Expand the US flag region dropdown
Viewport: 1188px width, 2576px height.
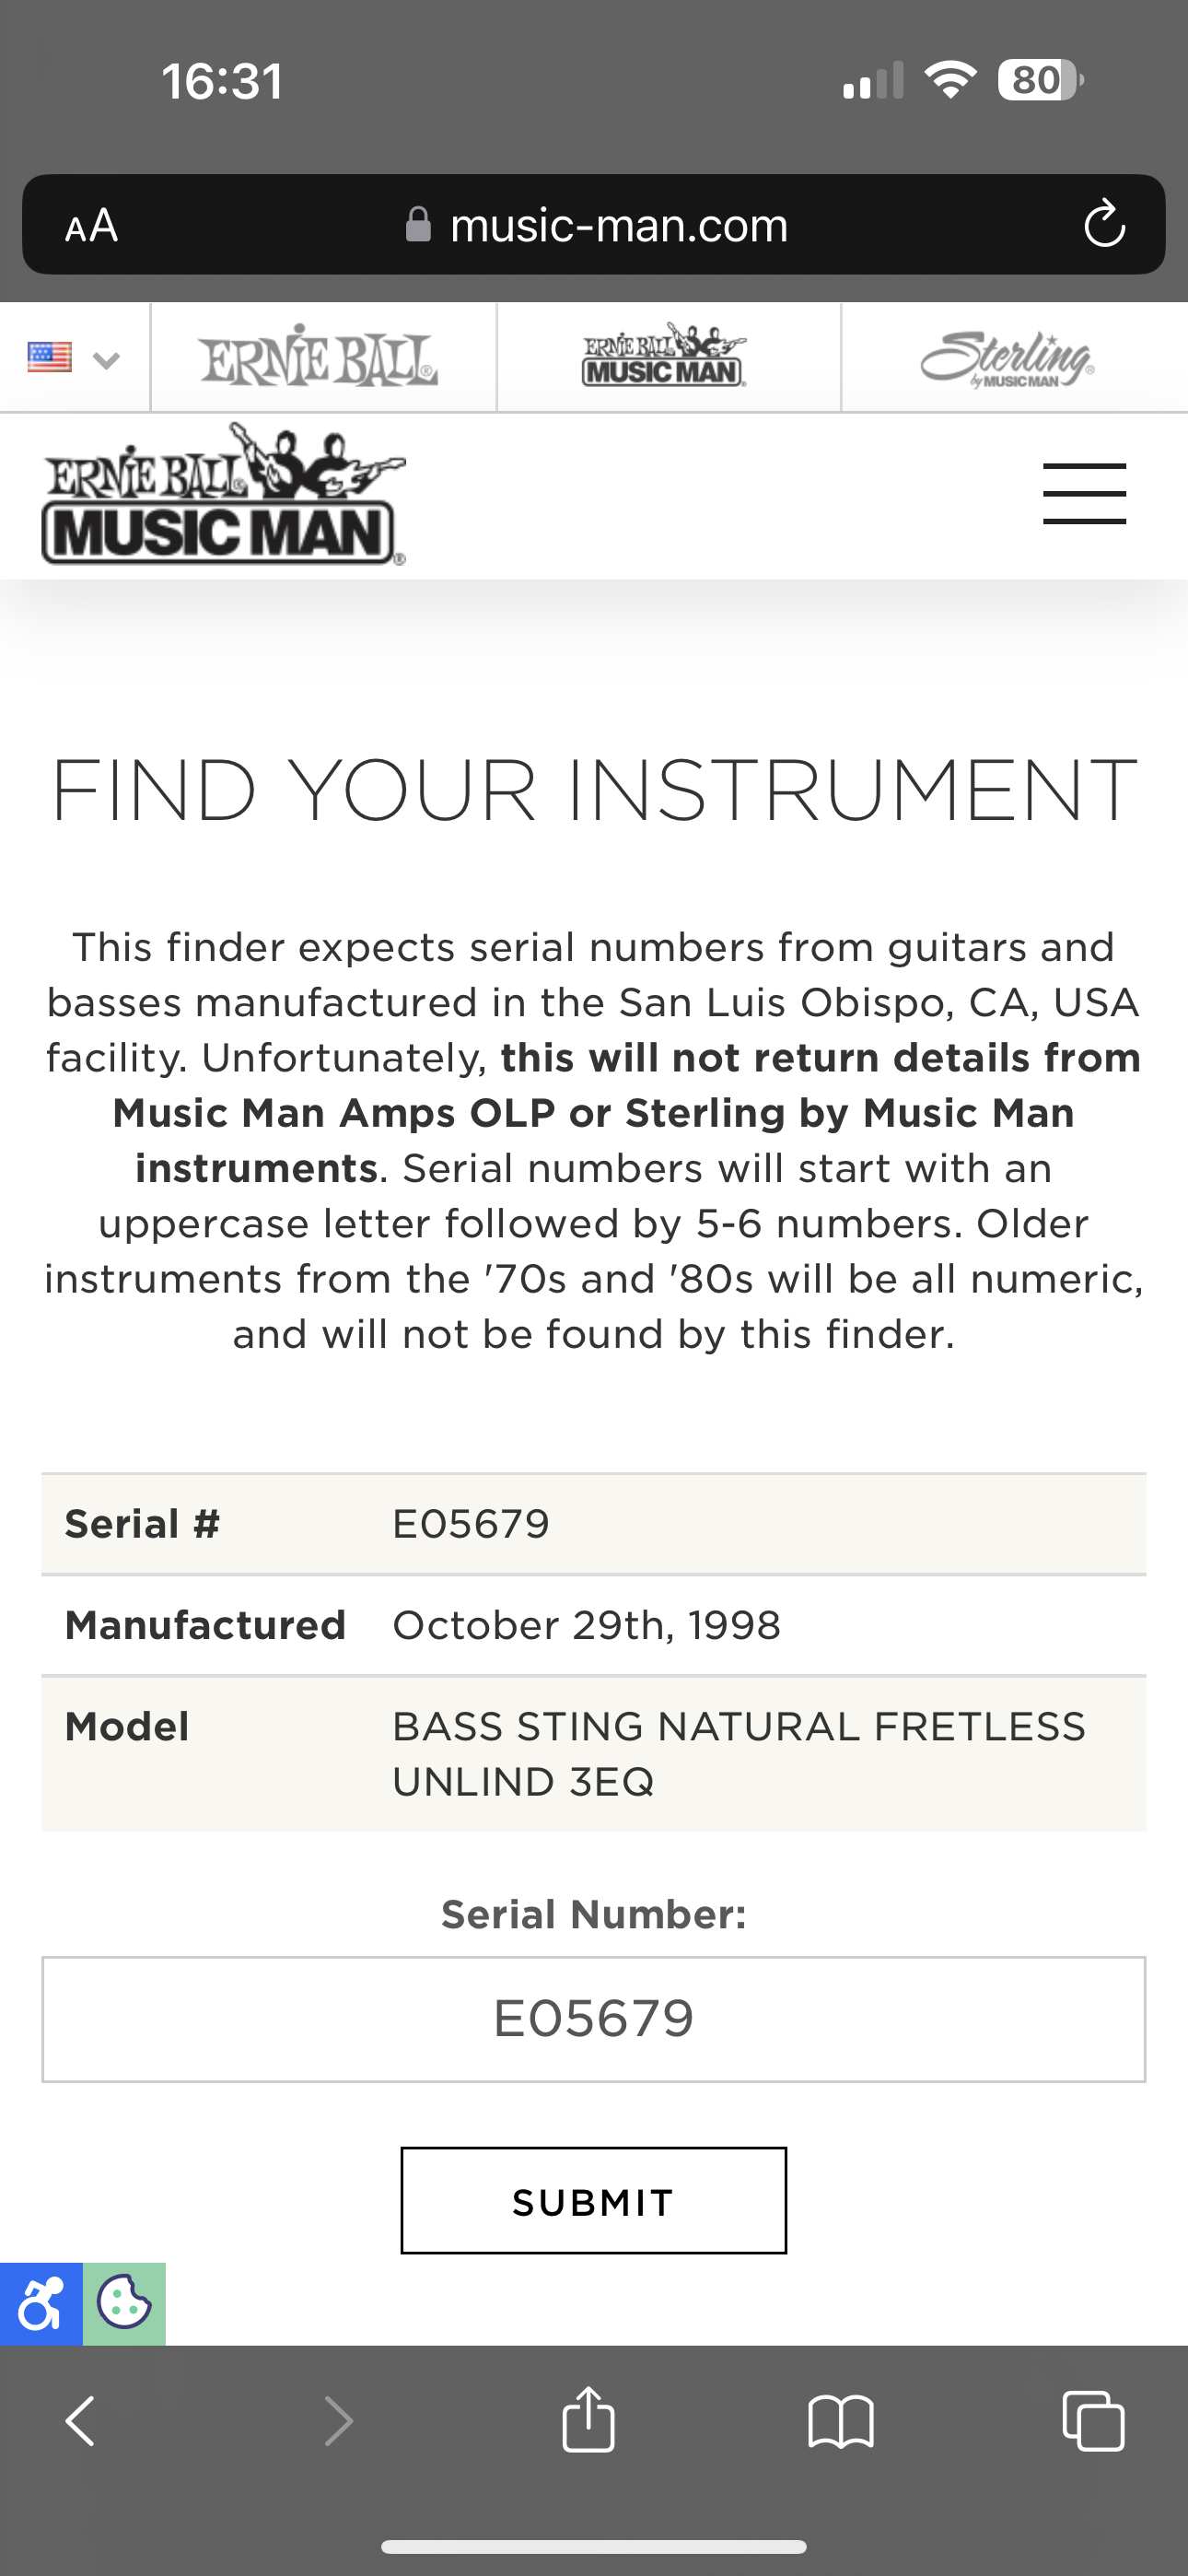pos(74,358)
